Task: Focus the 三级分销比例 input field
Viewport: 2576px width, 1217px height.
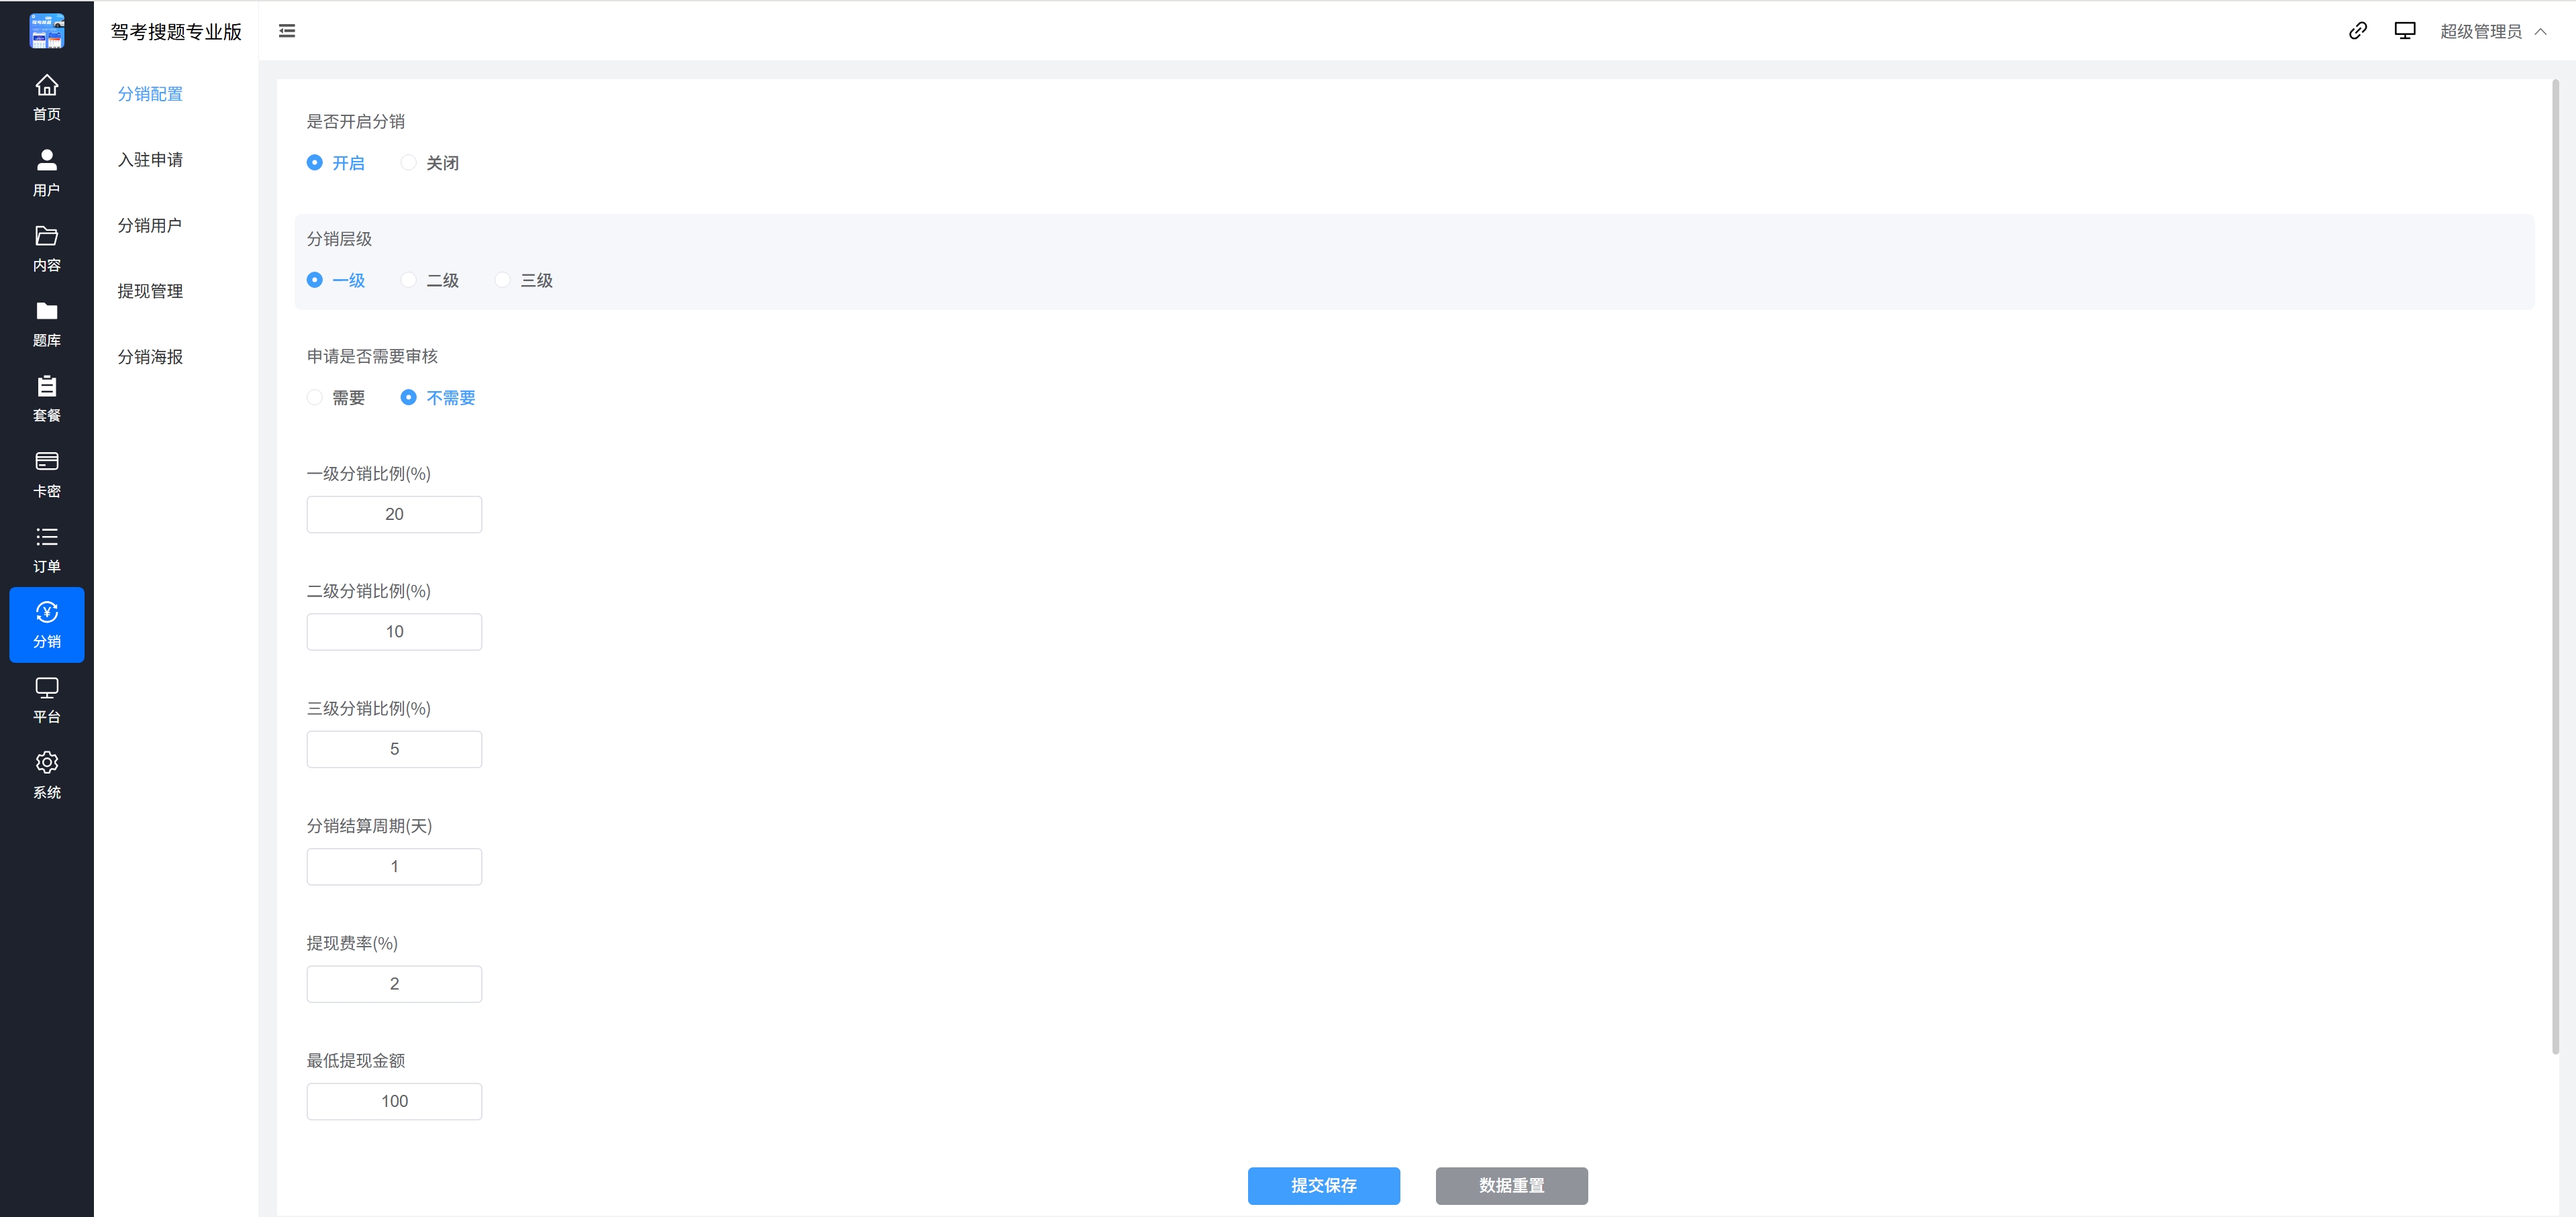Action: [x=394, y=749]
